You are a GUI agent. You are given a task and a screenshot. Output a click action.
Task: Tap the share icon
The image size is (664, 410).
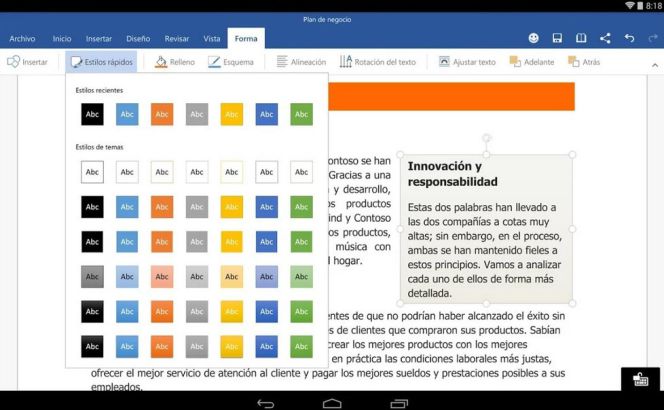click(605, 38)
